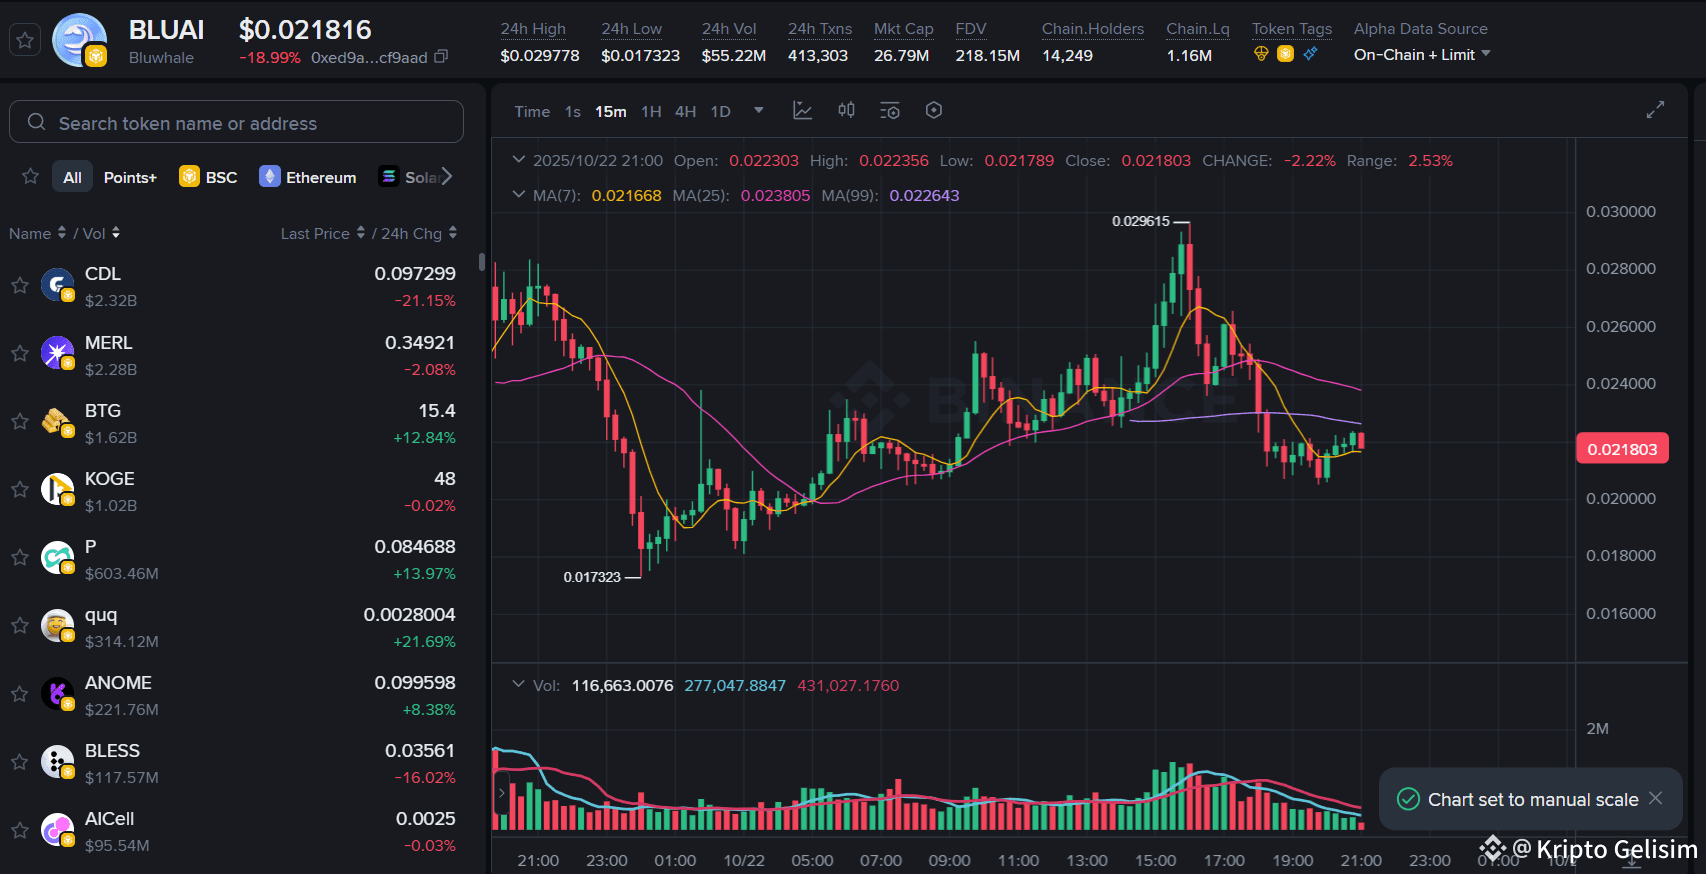This screenshot has height=874, width=1706.
Task: Open the chart type line icon
Action: click(802, 111)
